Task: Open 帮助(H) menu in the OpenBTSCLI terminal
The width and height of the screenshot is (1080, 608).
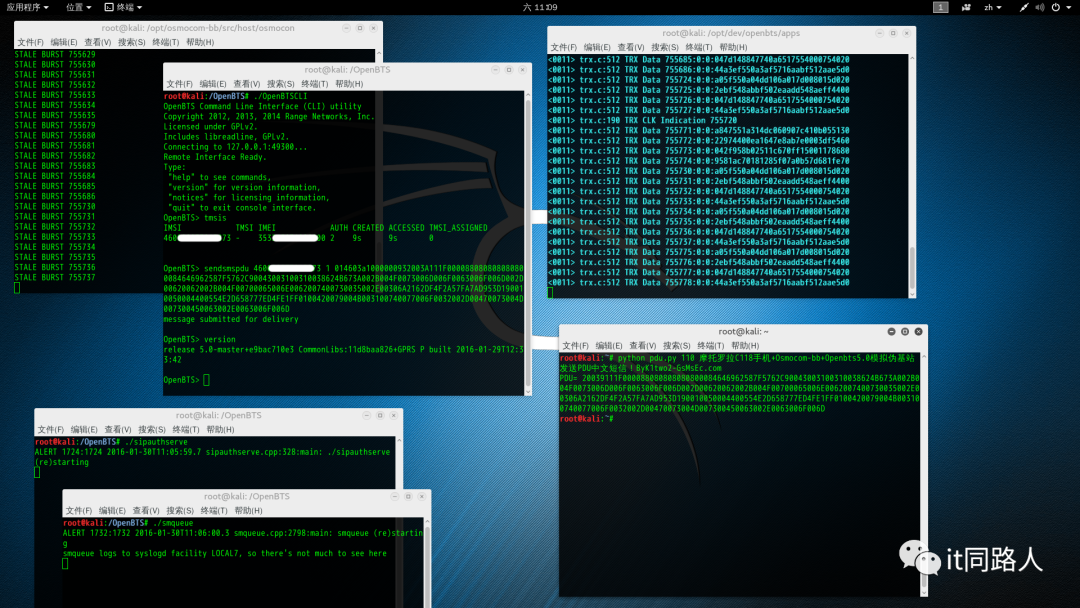Action: coord(349,84)
